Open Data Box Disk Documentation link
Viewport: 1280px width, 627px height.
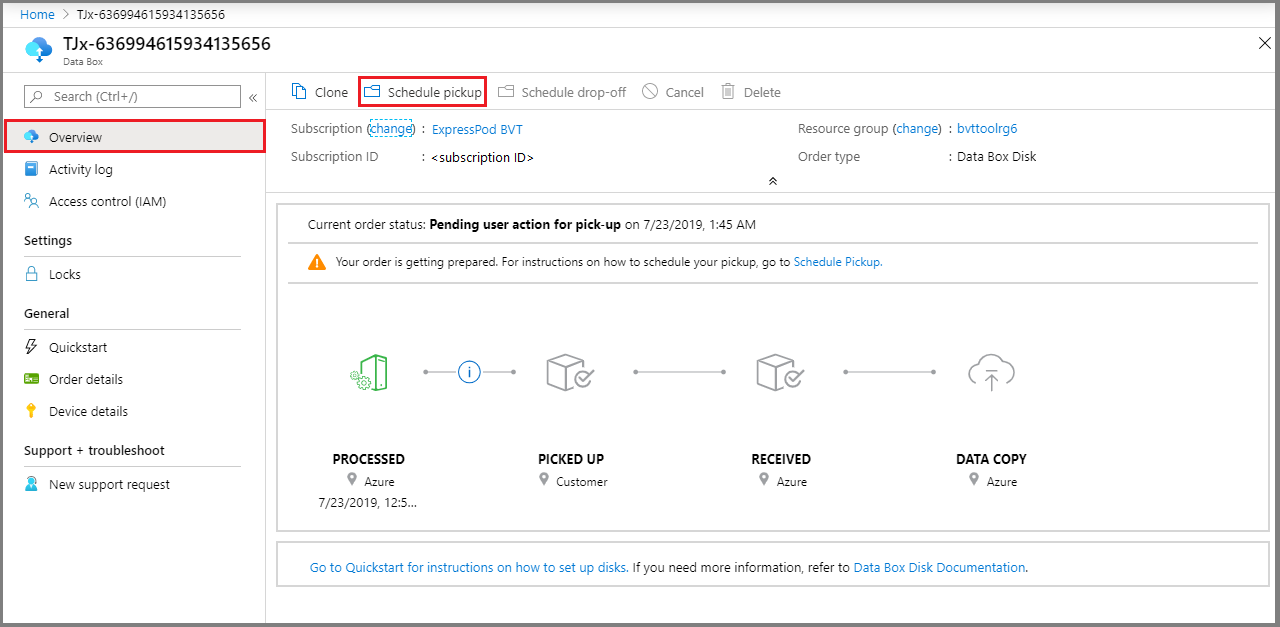click(939, 567)
